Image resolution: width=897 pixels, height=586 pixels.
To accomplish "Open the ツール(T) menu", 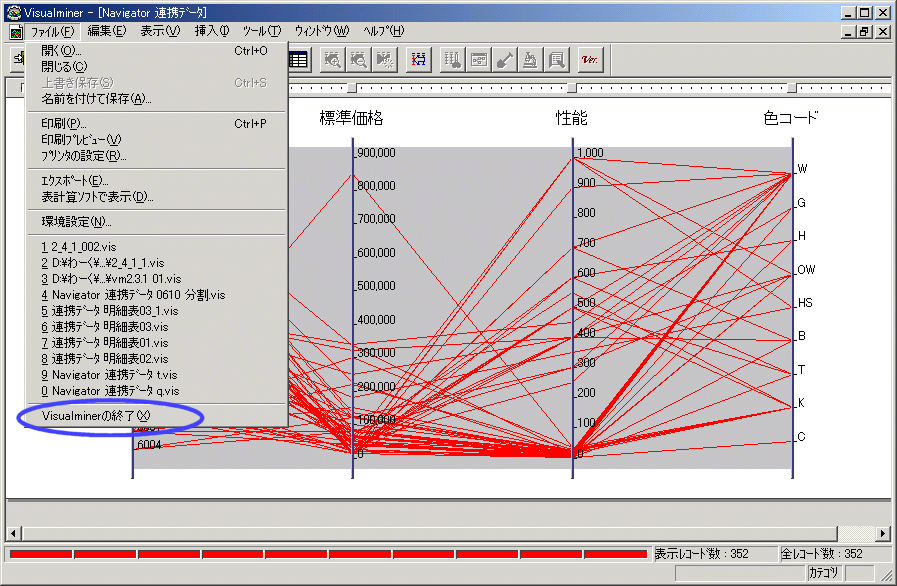I will tap(261, 31).
